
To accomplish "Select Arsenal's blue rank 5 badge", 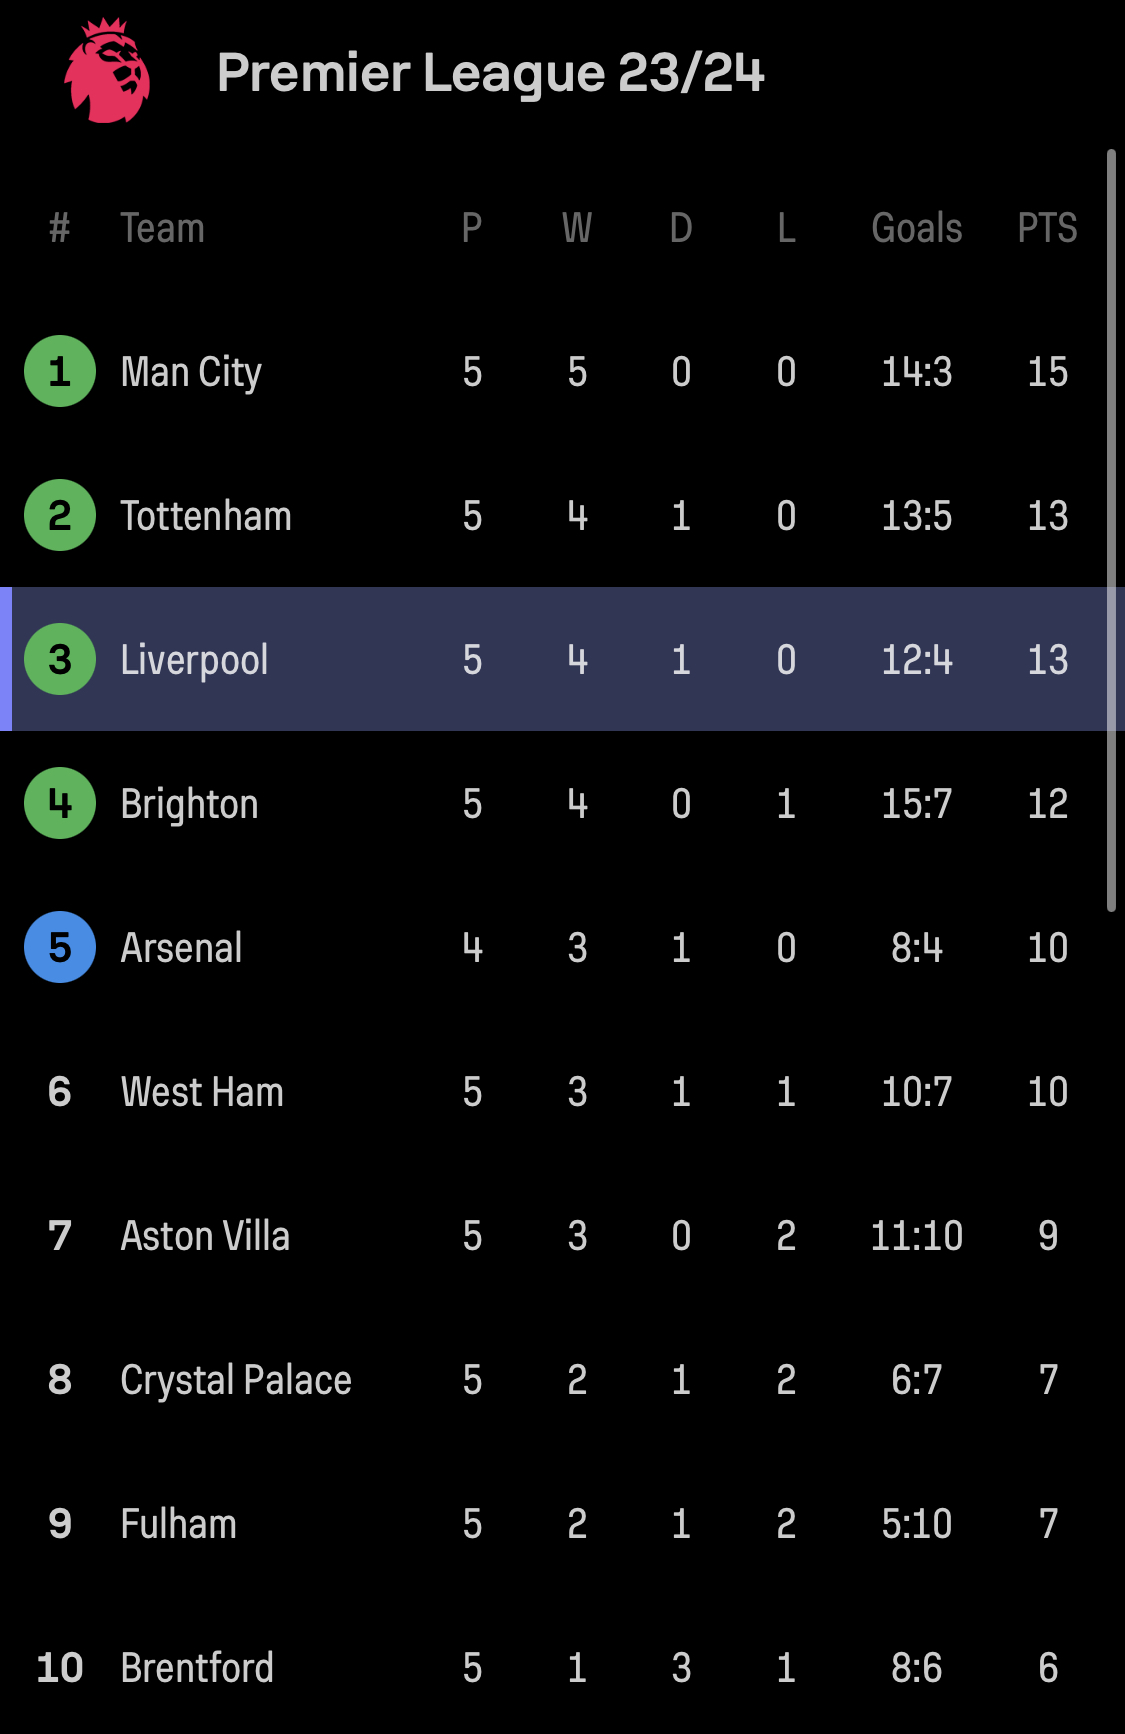I will [x=60, y=947].
